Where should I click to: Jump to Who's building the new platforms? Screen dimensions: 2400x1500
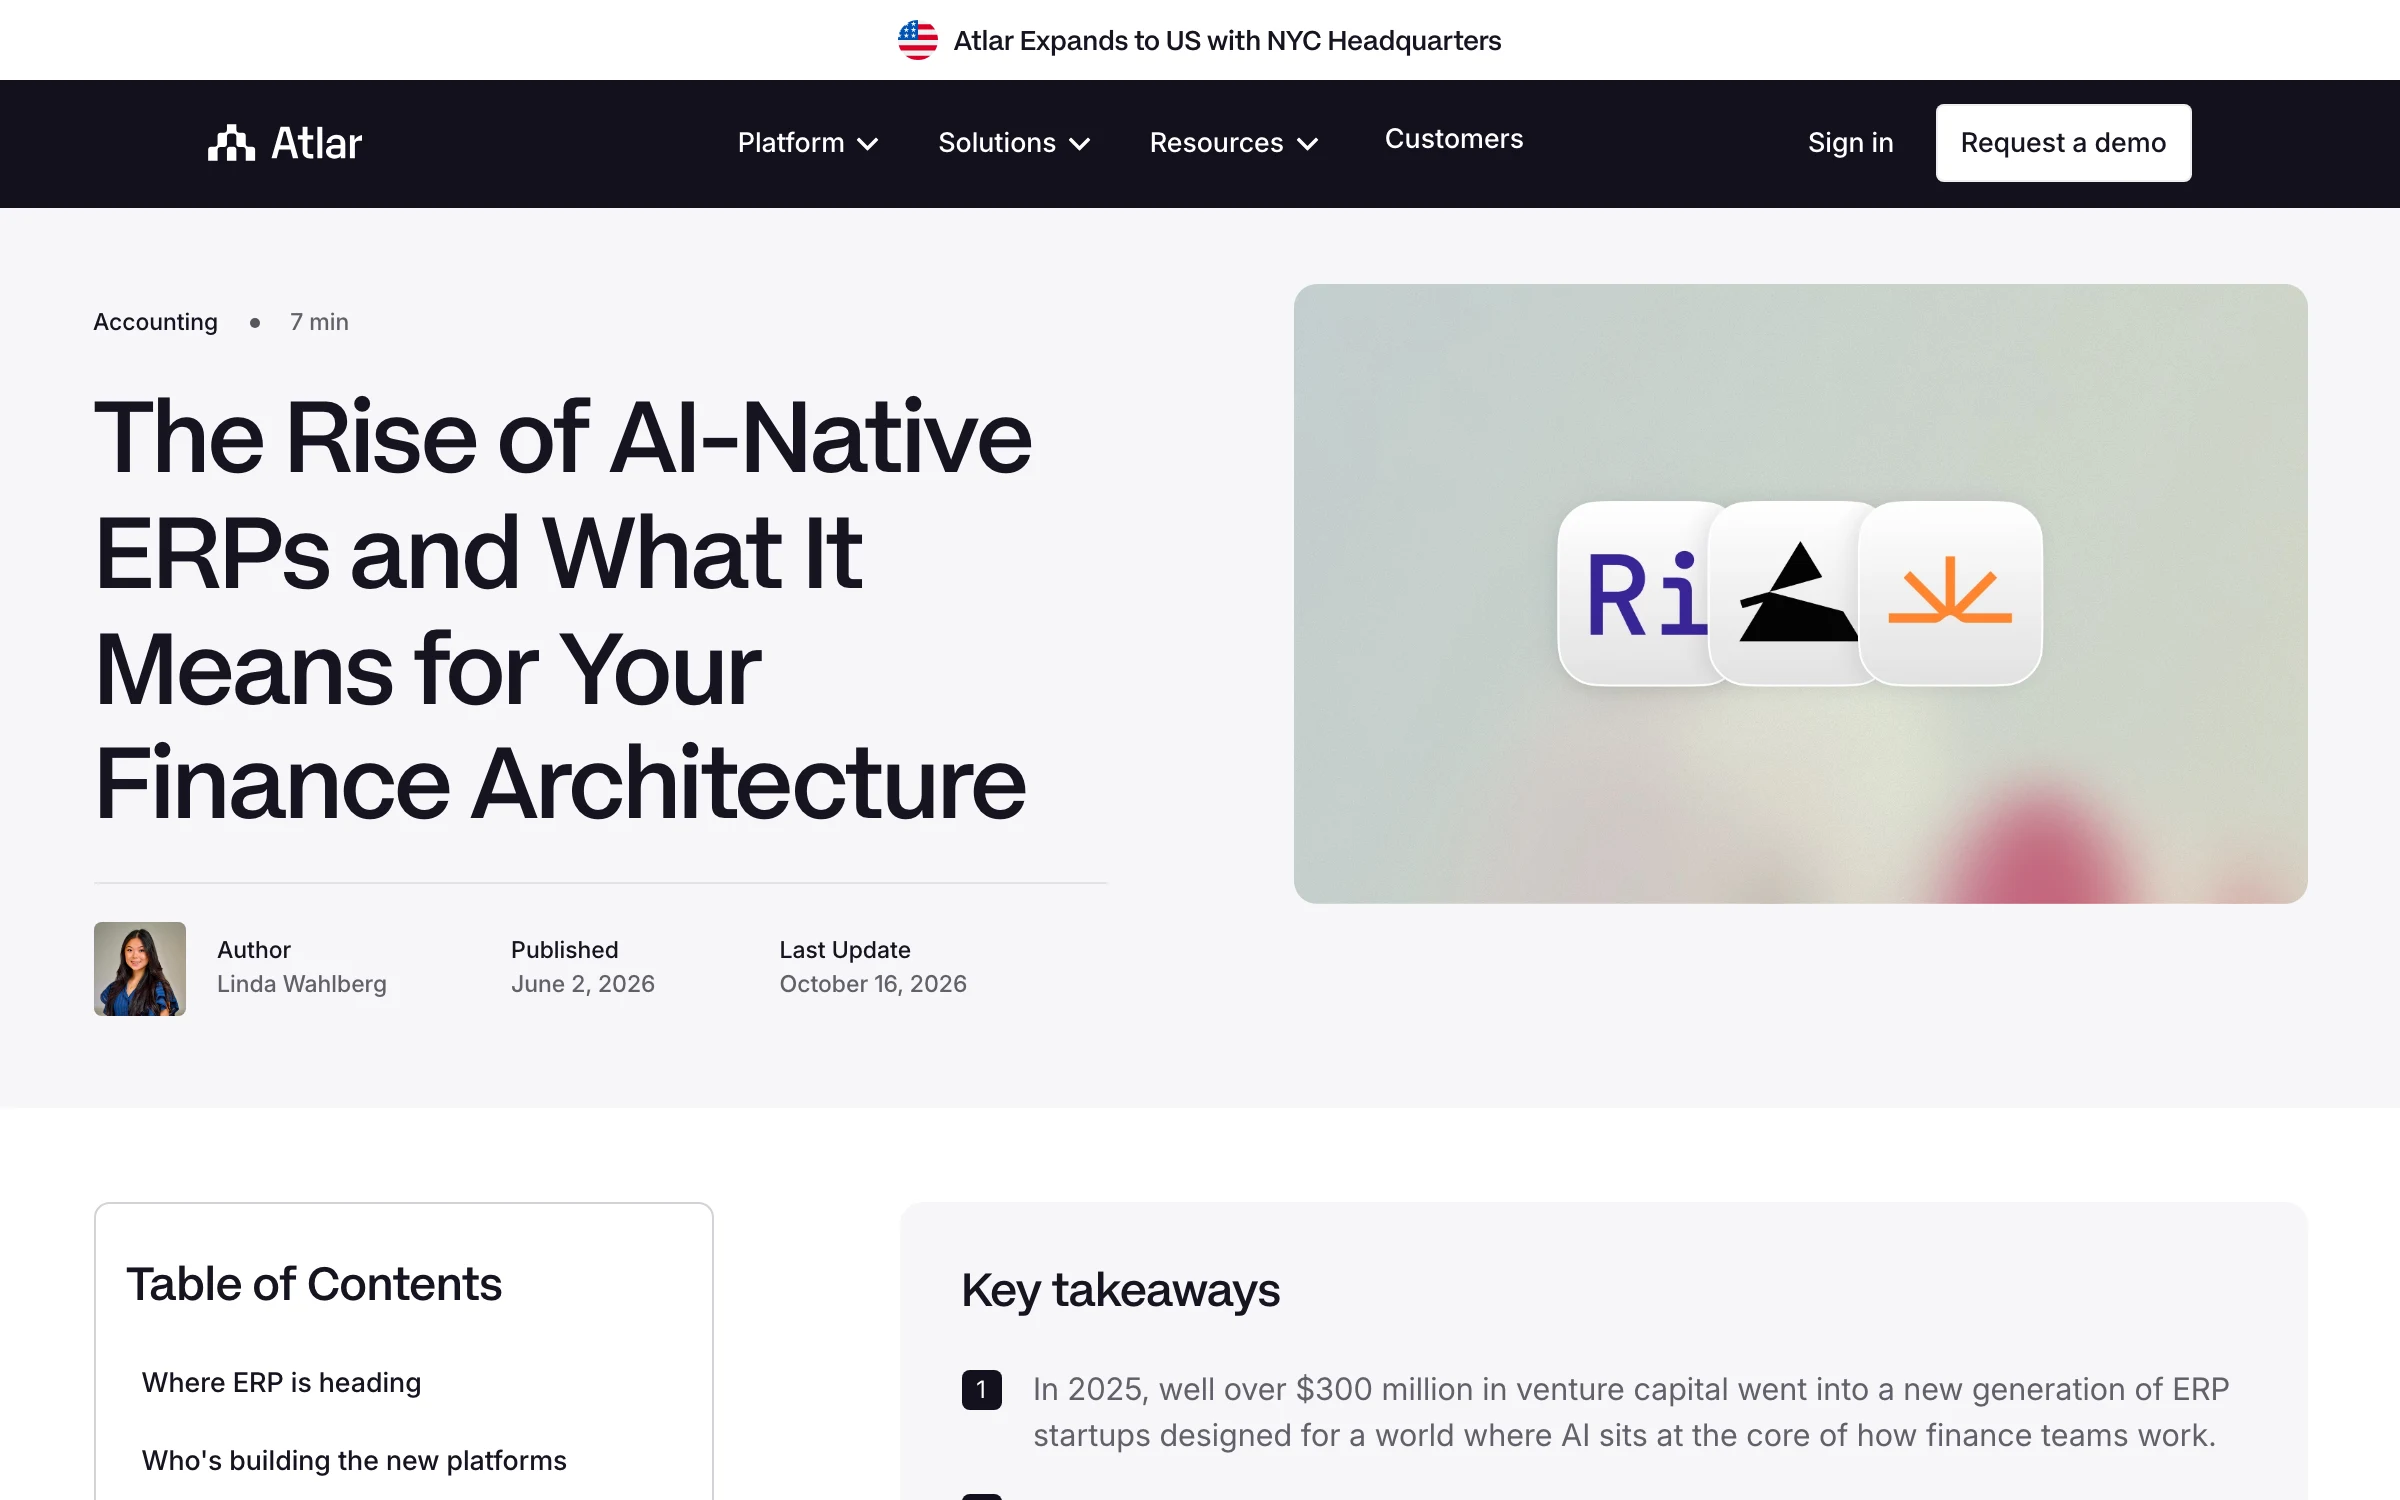[x=354, y=1460]
